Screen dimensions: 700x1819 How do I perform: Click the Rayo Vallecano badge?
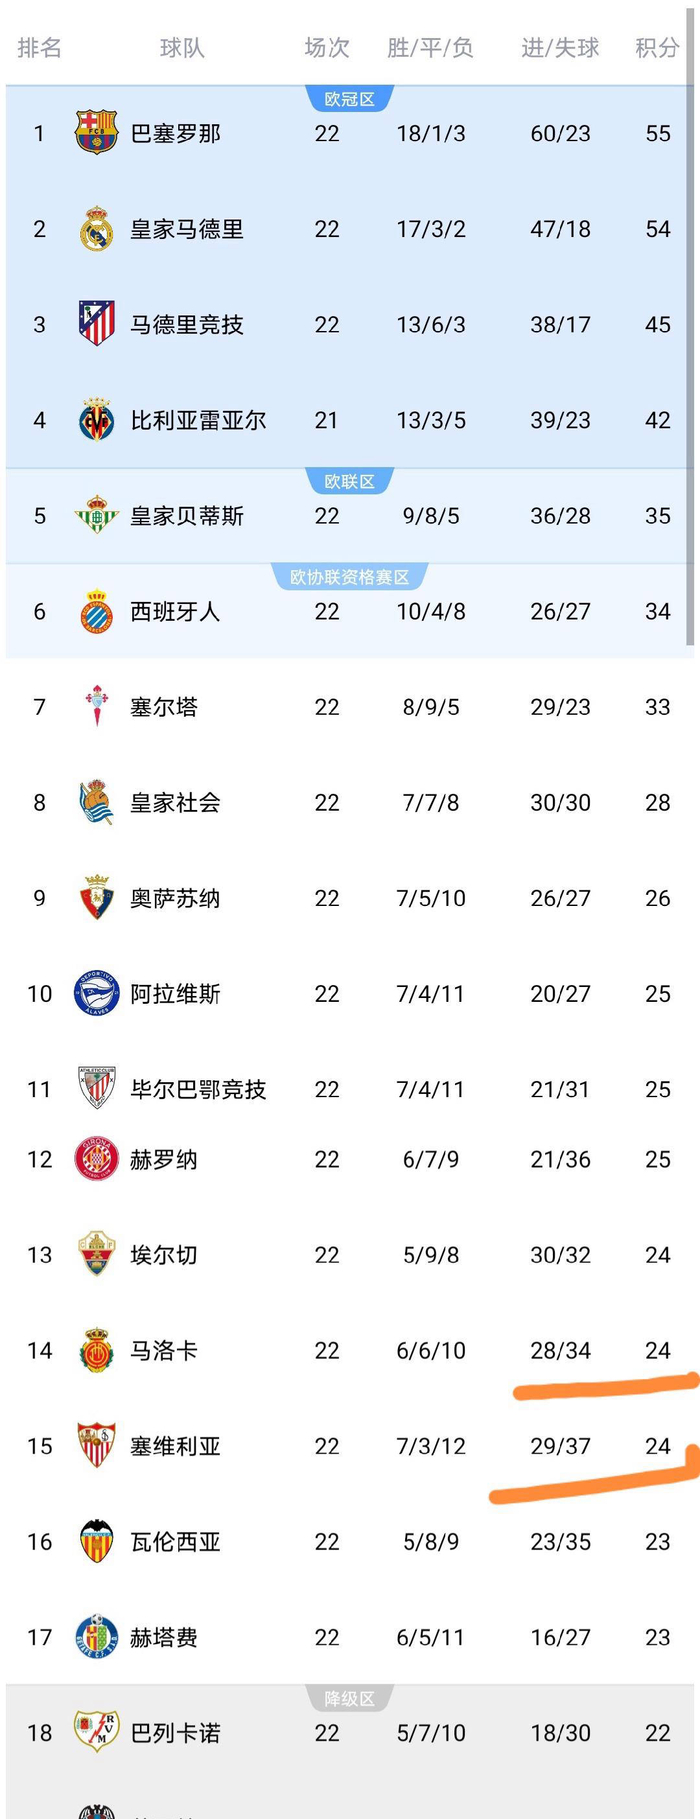[96, 1733]
